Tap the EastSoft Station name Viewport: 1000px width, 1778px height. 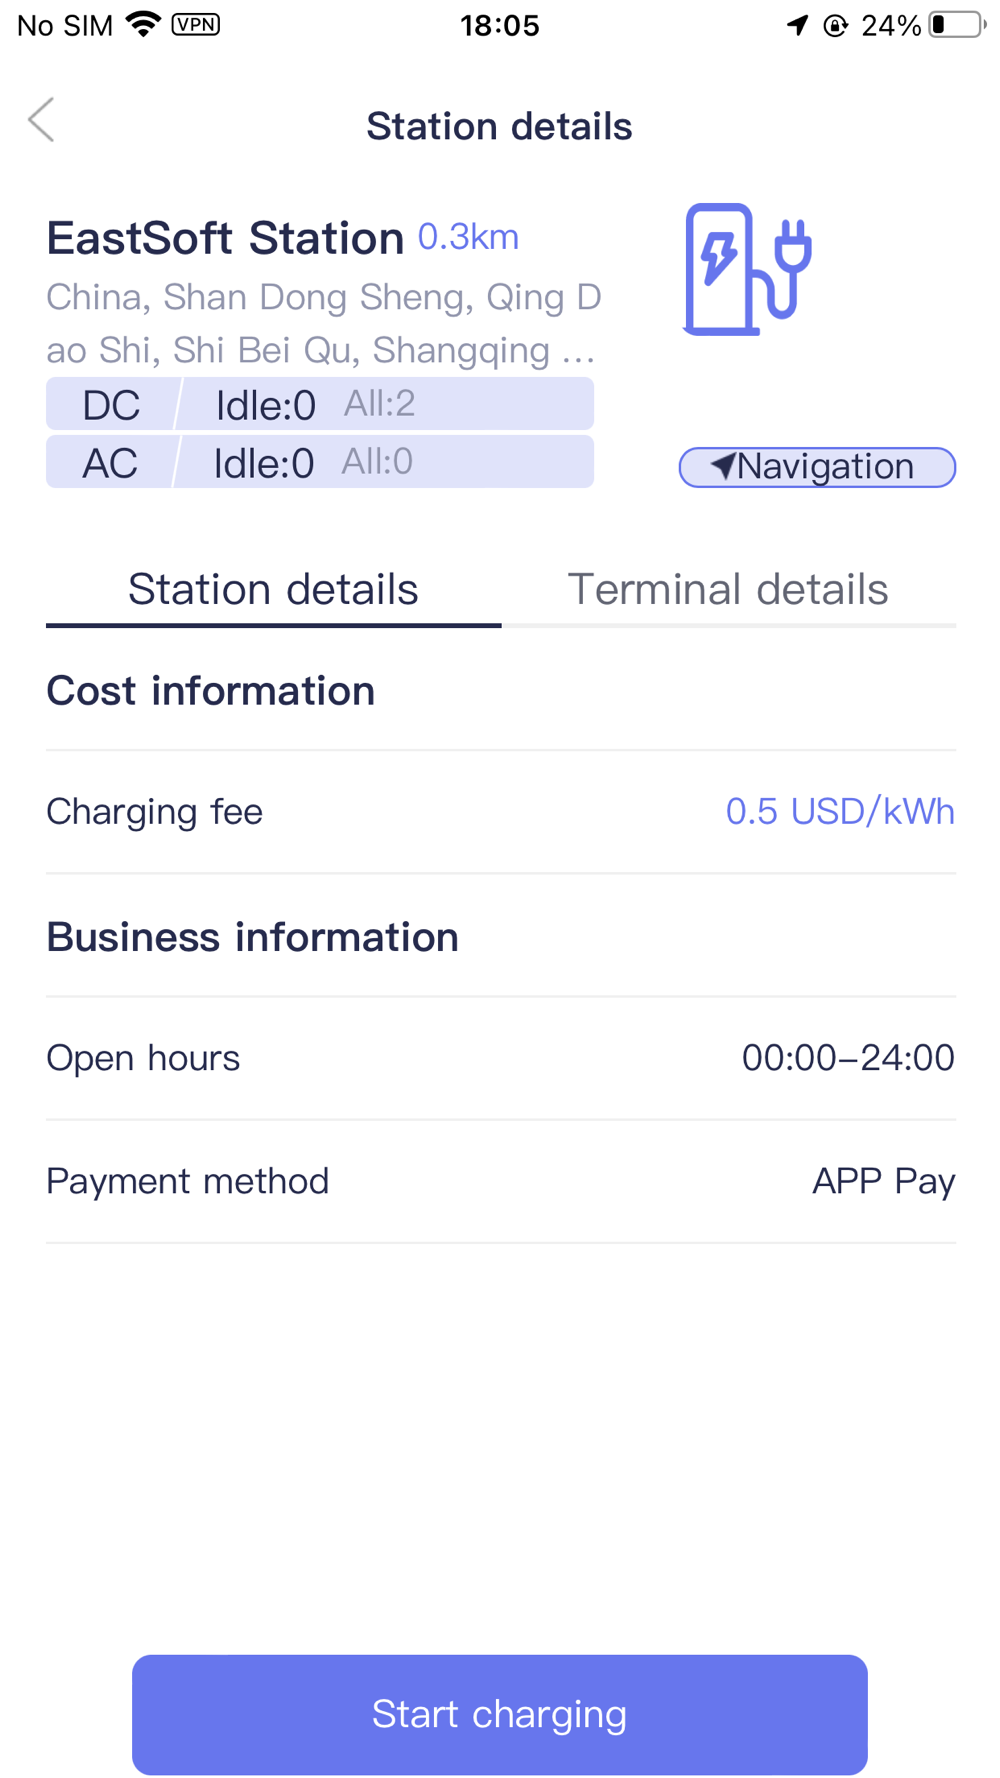click(x=225, y=238)
